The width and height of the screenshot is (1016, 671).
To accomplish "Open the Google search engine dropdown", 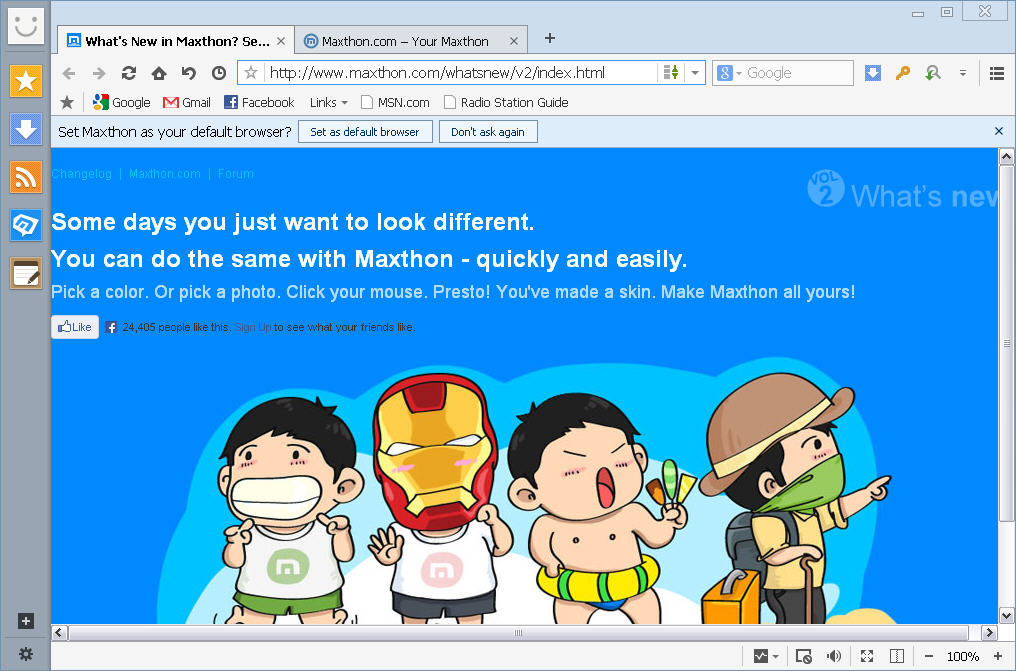I will point(738,73).
